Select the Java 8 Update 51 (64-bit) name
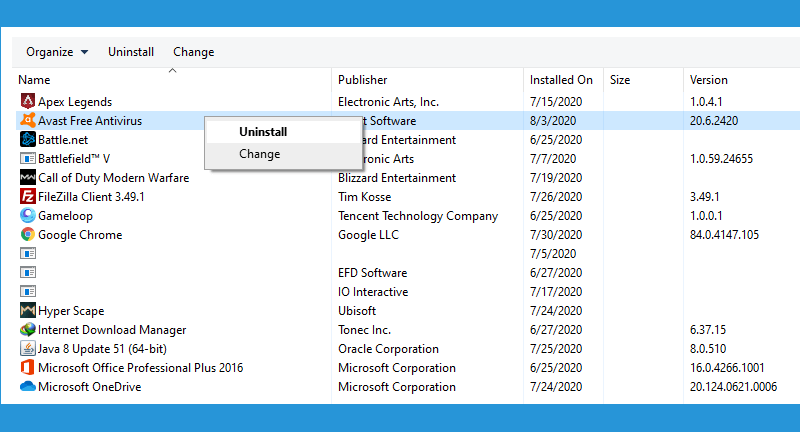Screen dimensions: 800x432 click(102, 349)
